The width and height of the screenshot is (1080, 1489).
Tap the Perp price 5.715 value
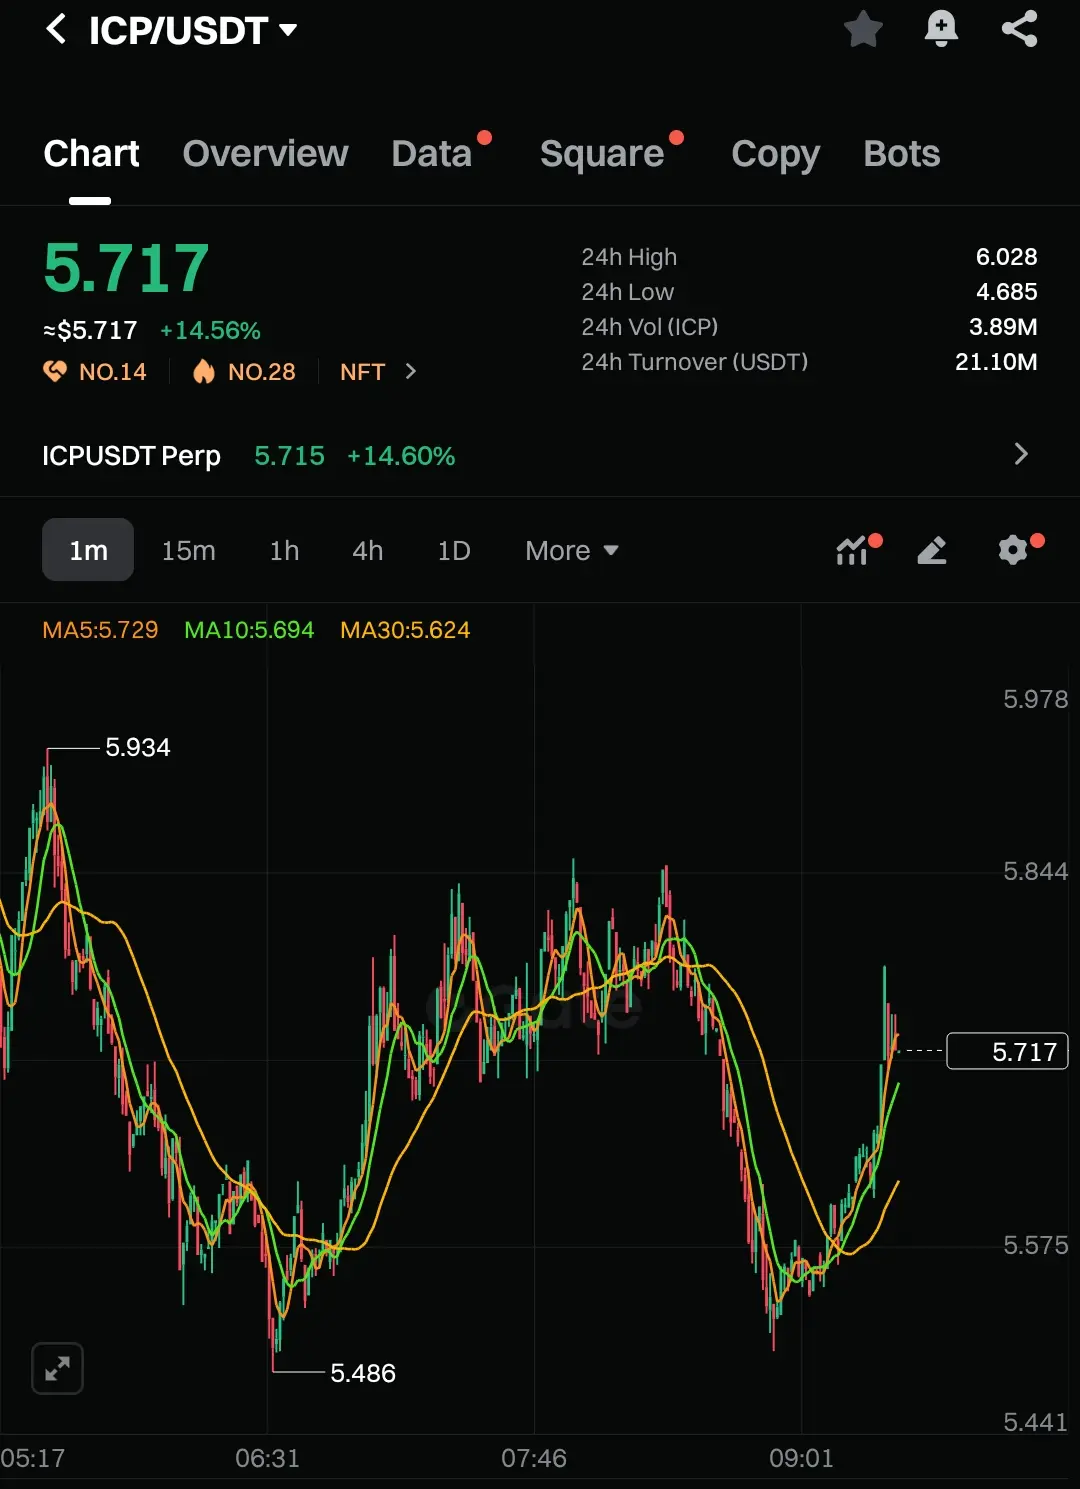coord(289,456)
